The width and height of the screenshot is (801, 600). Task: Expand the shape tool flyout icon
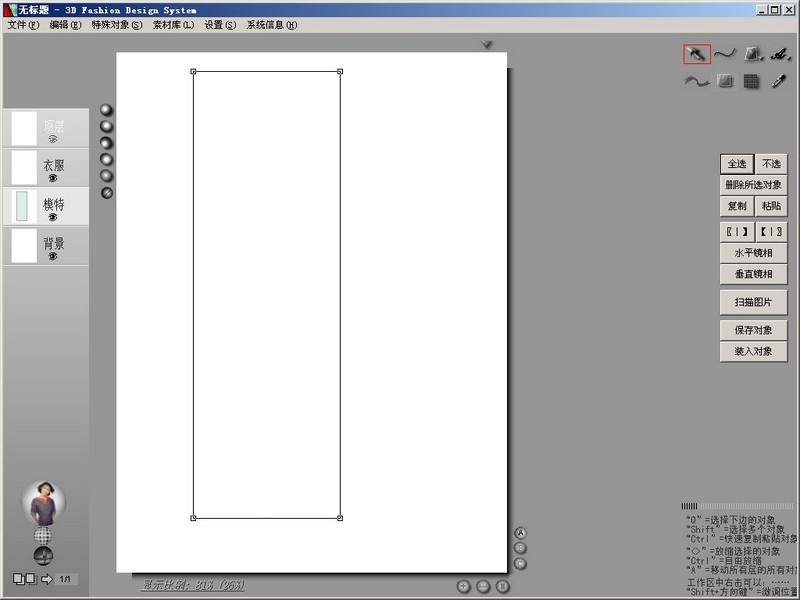click(x=753, y=54)
